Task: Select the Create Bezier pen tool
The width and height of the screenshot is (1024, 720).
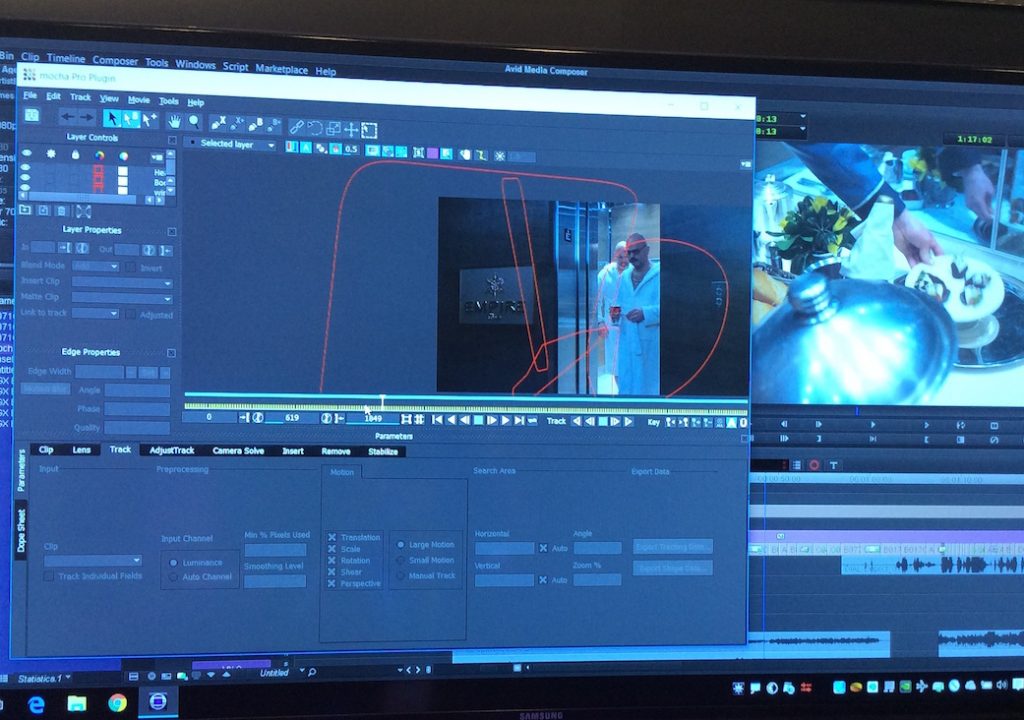Action: [x=255, y=124]
